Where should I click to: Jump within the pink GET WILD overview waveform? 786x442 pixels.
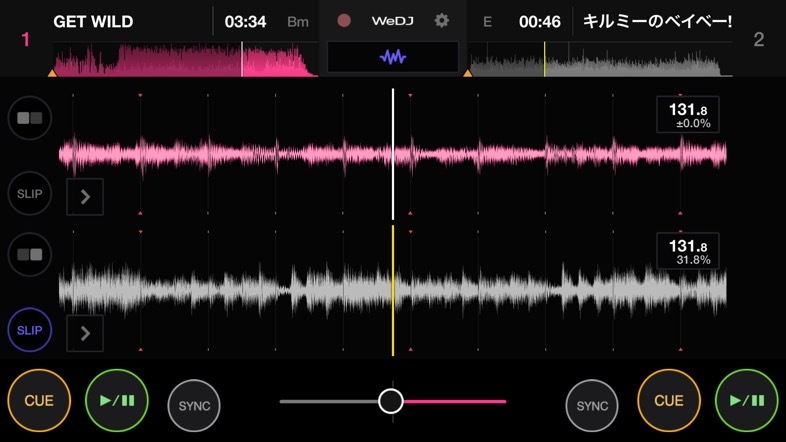185,60
